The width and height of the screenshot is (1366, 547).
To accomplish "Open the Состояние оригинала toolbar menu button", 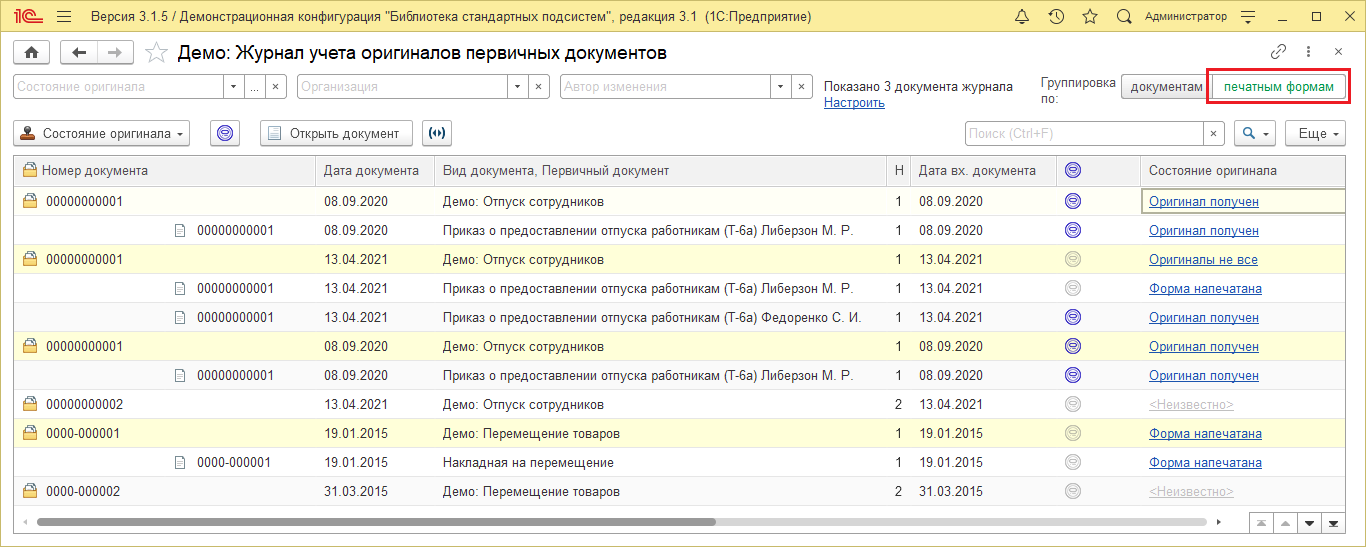I will pos(103,133).
